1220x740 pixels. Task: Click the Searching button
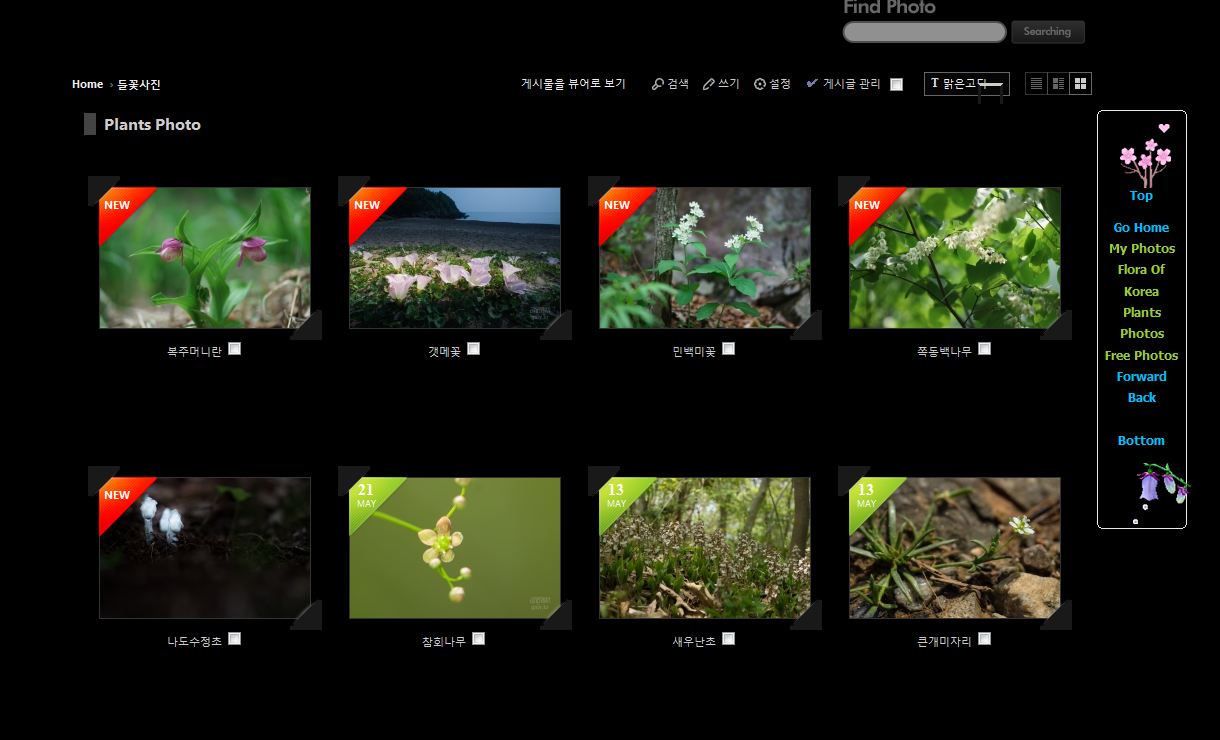pyautogui.click(x=1047, y=32)
